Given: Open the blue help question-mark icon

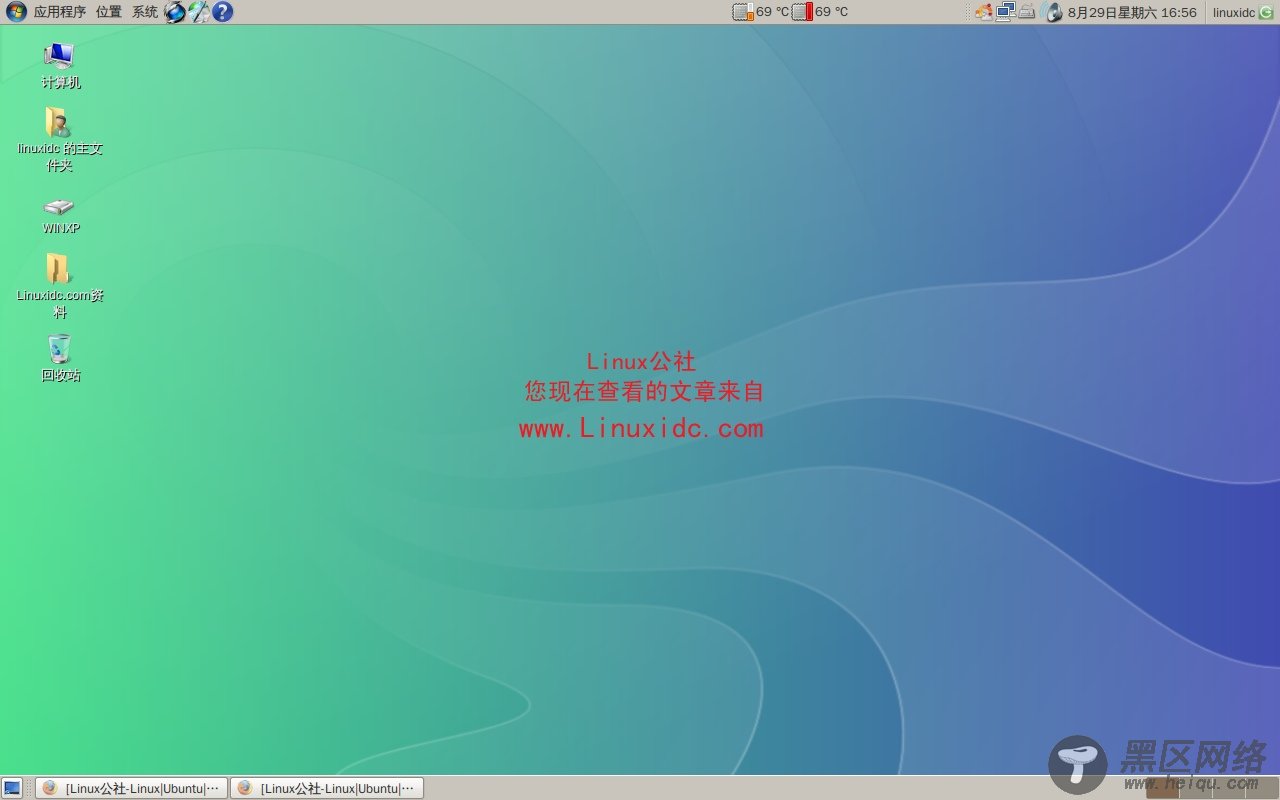Looking at the screenshot, I should pos(222,12).
